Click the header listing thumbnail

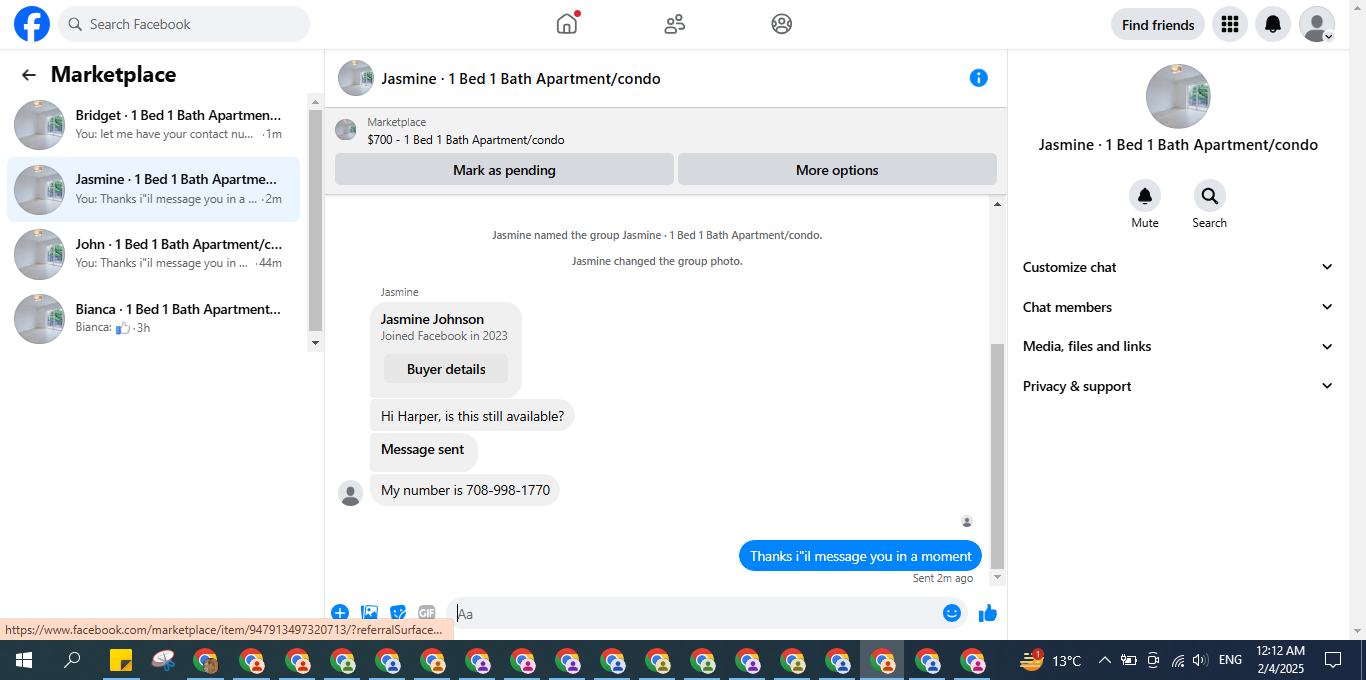click(356, 78)
